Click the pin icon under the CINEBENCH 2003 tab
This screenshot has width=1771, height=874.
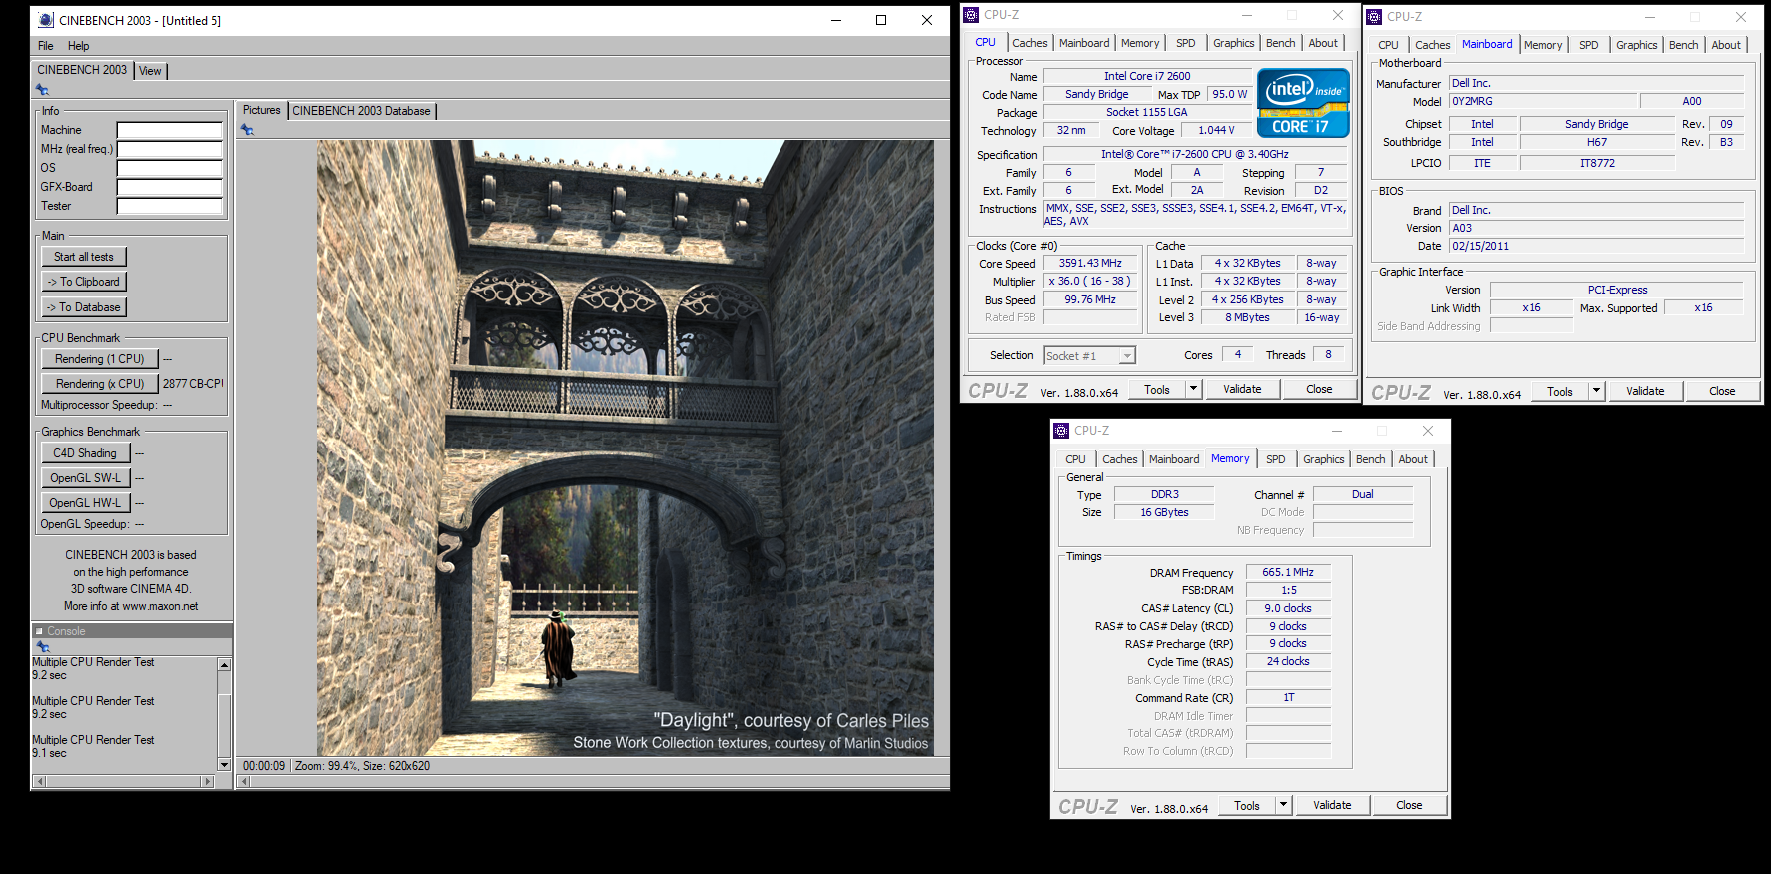(42, 90)
